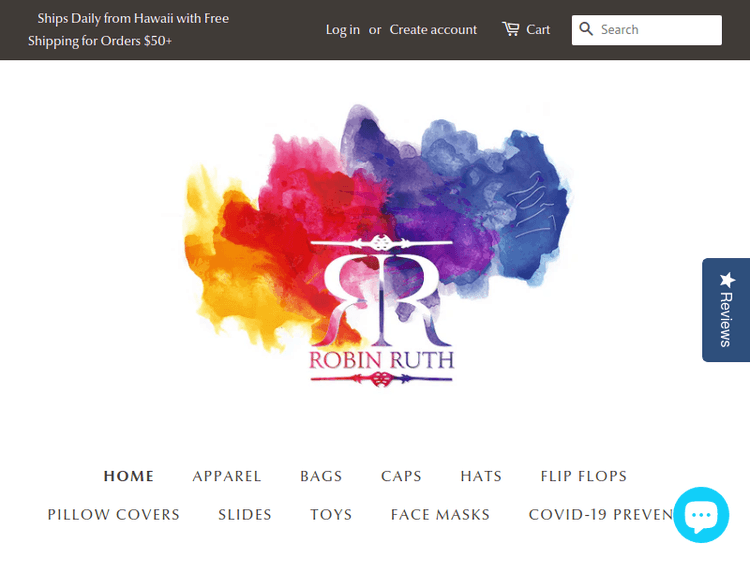
Task: Open the CAPS category
Action: pos(401,476)
